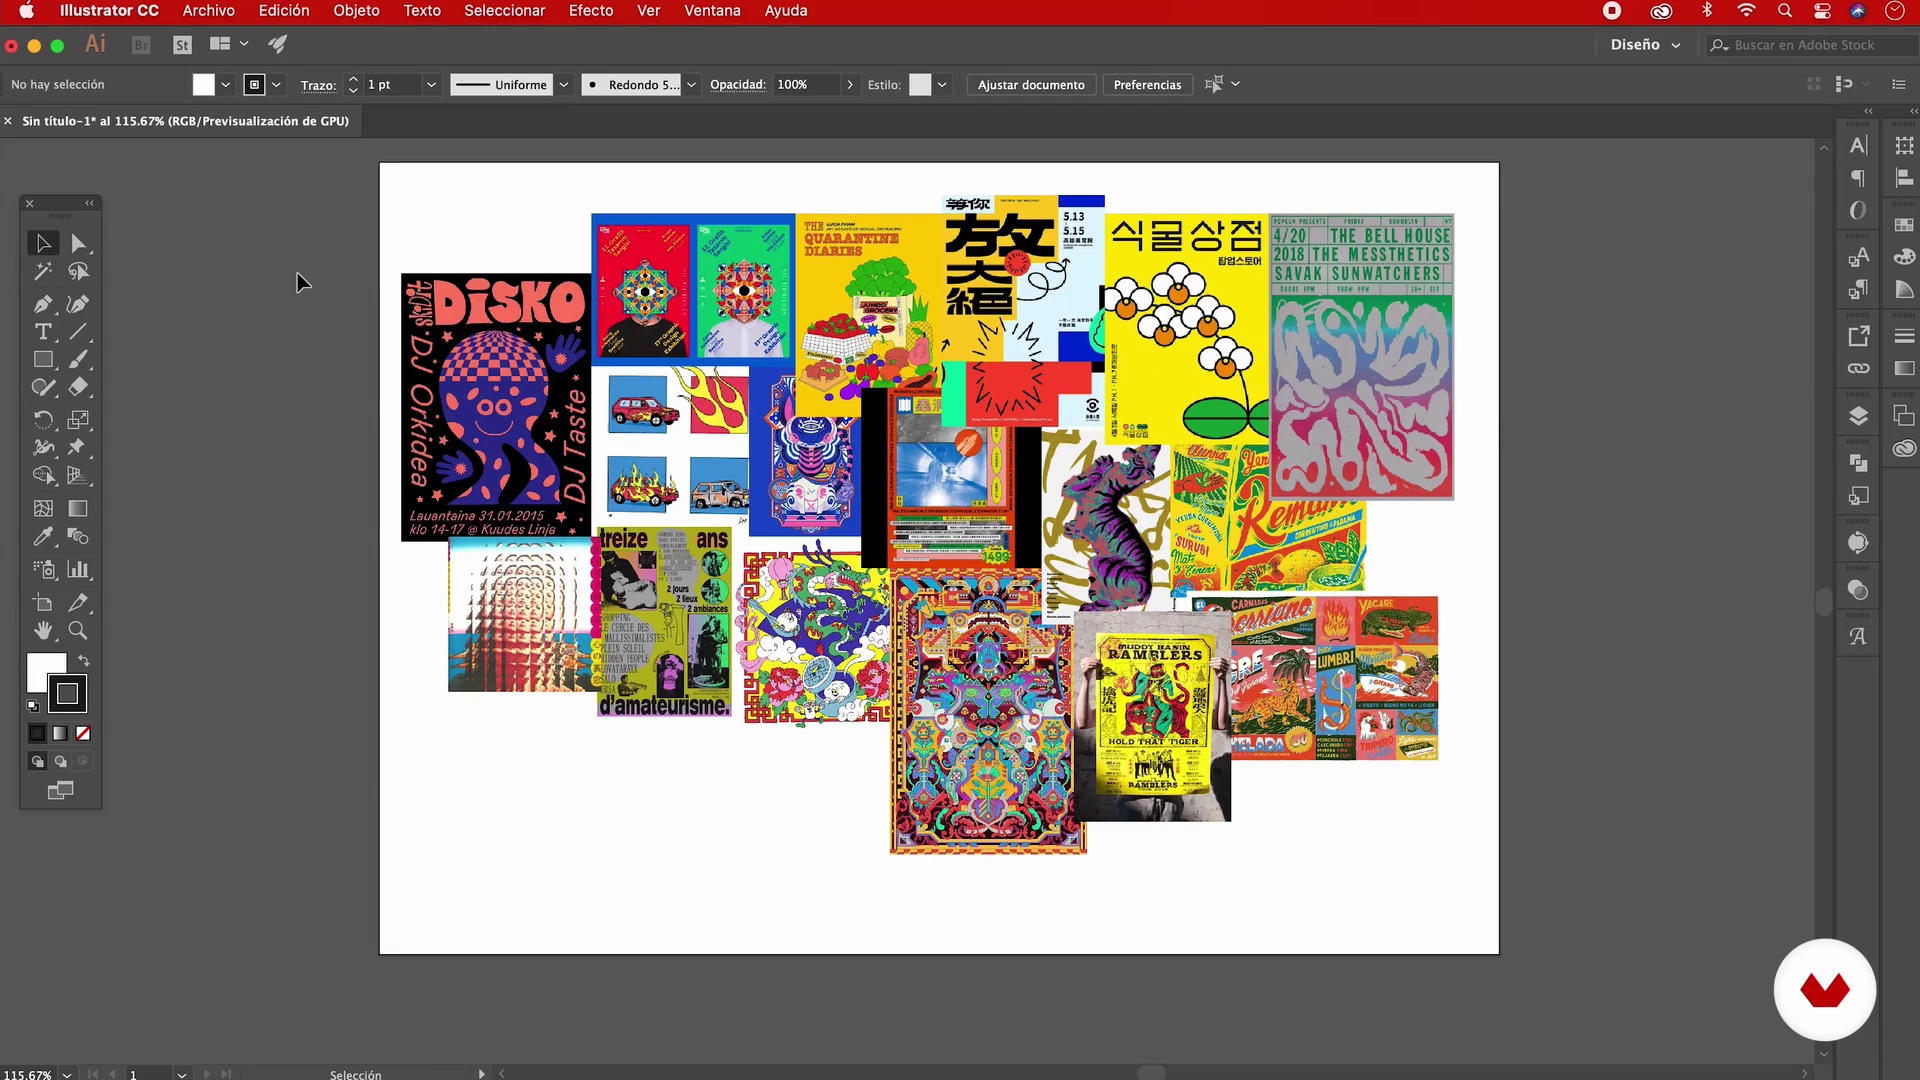1920x1080 pixels.
Task: Select the Zoom tool
Action: click(78, 631)
